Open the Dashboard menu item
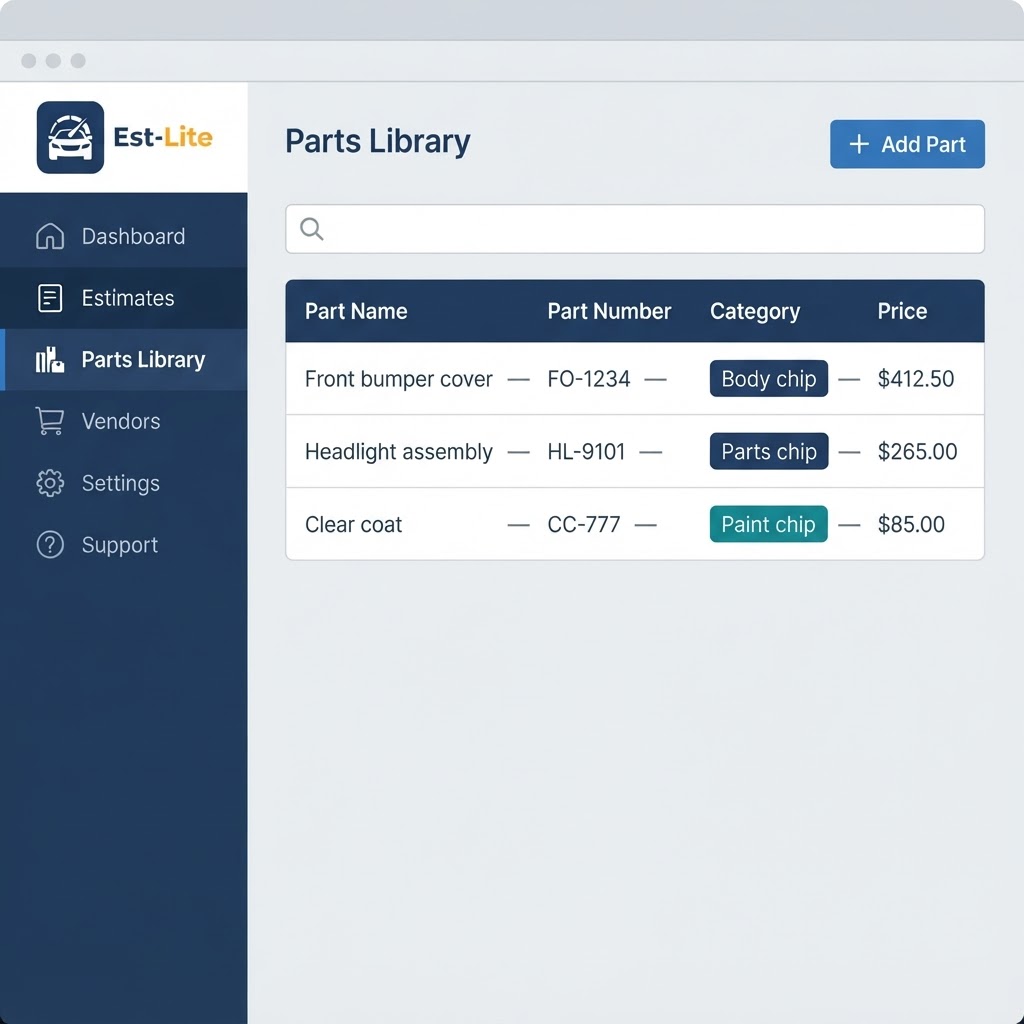 point(123,236)
